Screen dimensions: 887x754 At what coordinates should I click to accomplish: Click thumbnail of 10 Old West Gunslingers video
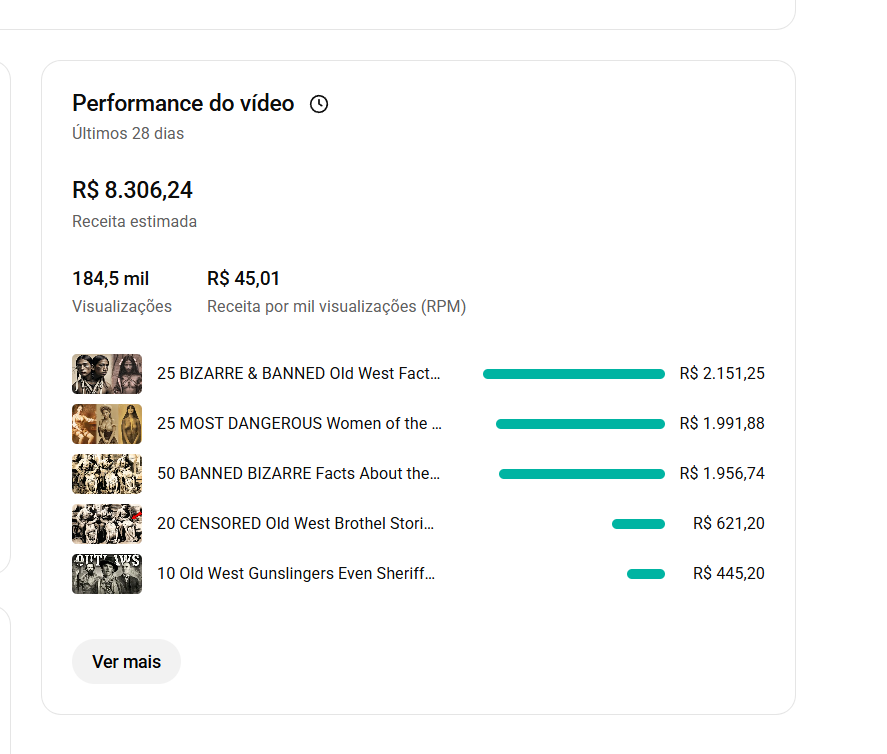(107, 574)
